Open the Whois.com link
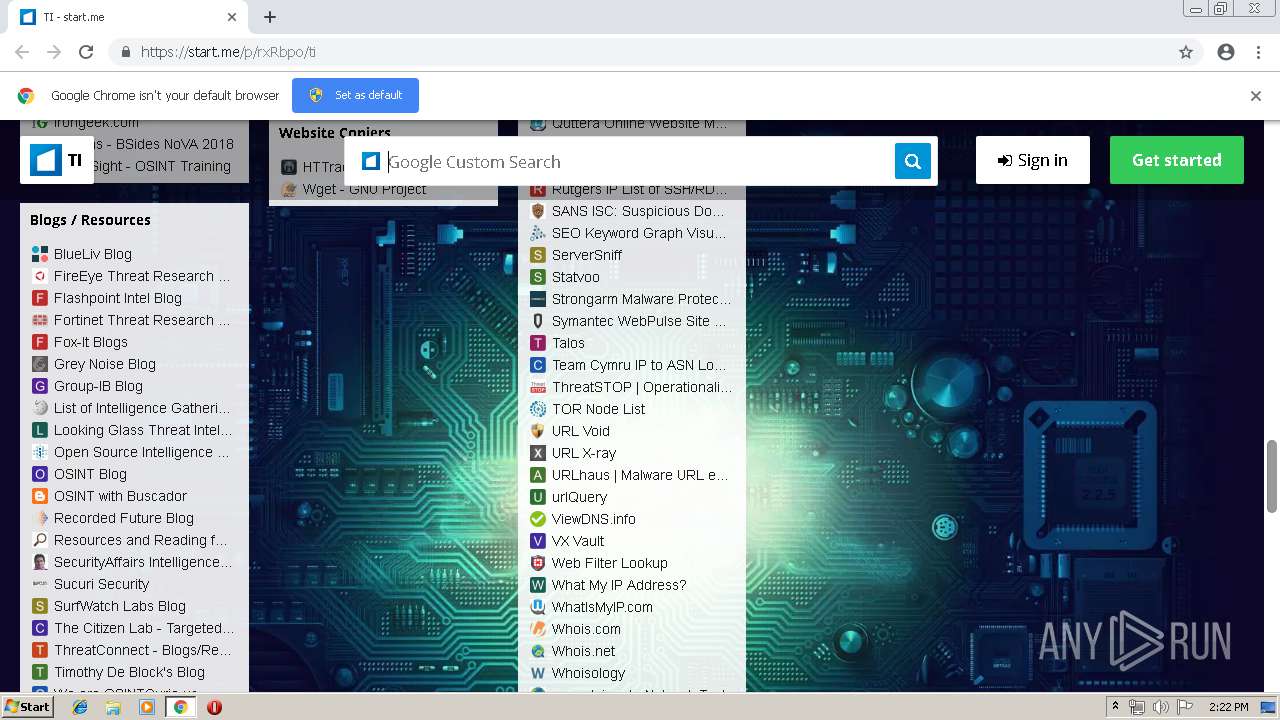Viewport: 1280px width, 720px height. point(586,629)
